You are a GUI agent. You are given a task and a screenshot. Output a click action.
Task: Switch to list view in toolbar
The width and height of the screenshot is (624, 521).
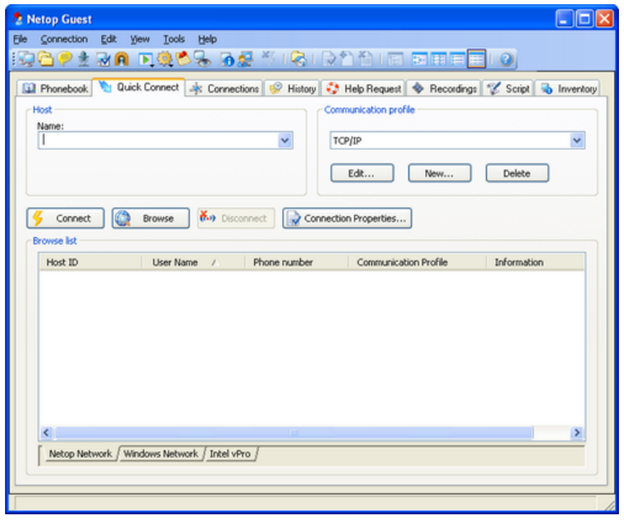coord(457,59)
